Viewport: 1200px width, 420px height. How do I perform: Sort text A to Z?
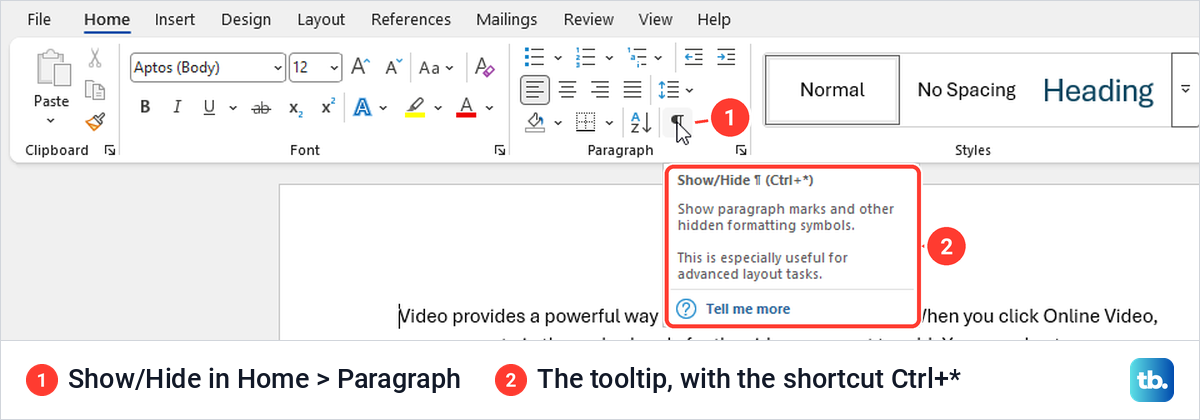(640, 122)
